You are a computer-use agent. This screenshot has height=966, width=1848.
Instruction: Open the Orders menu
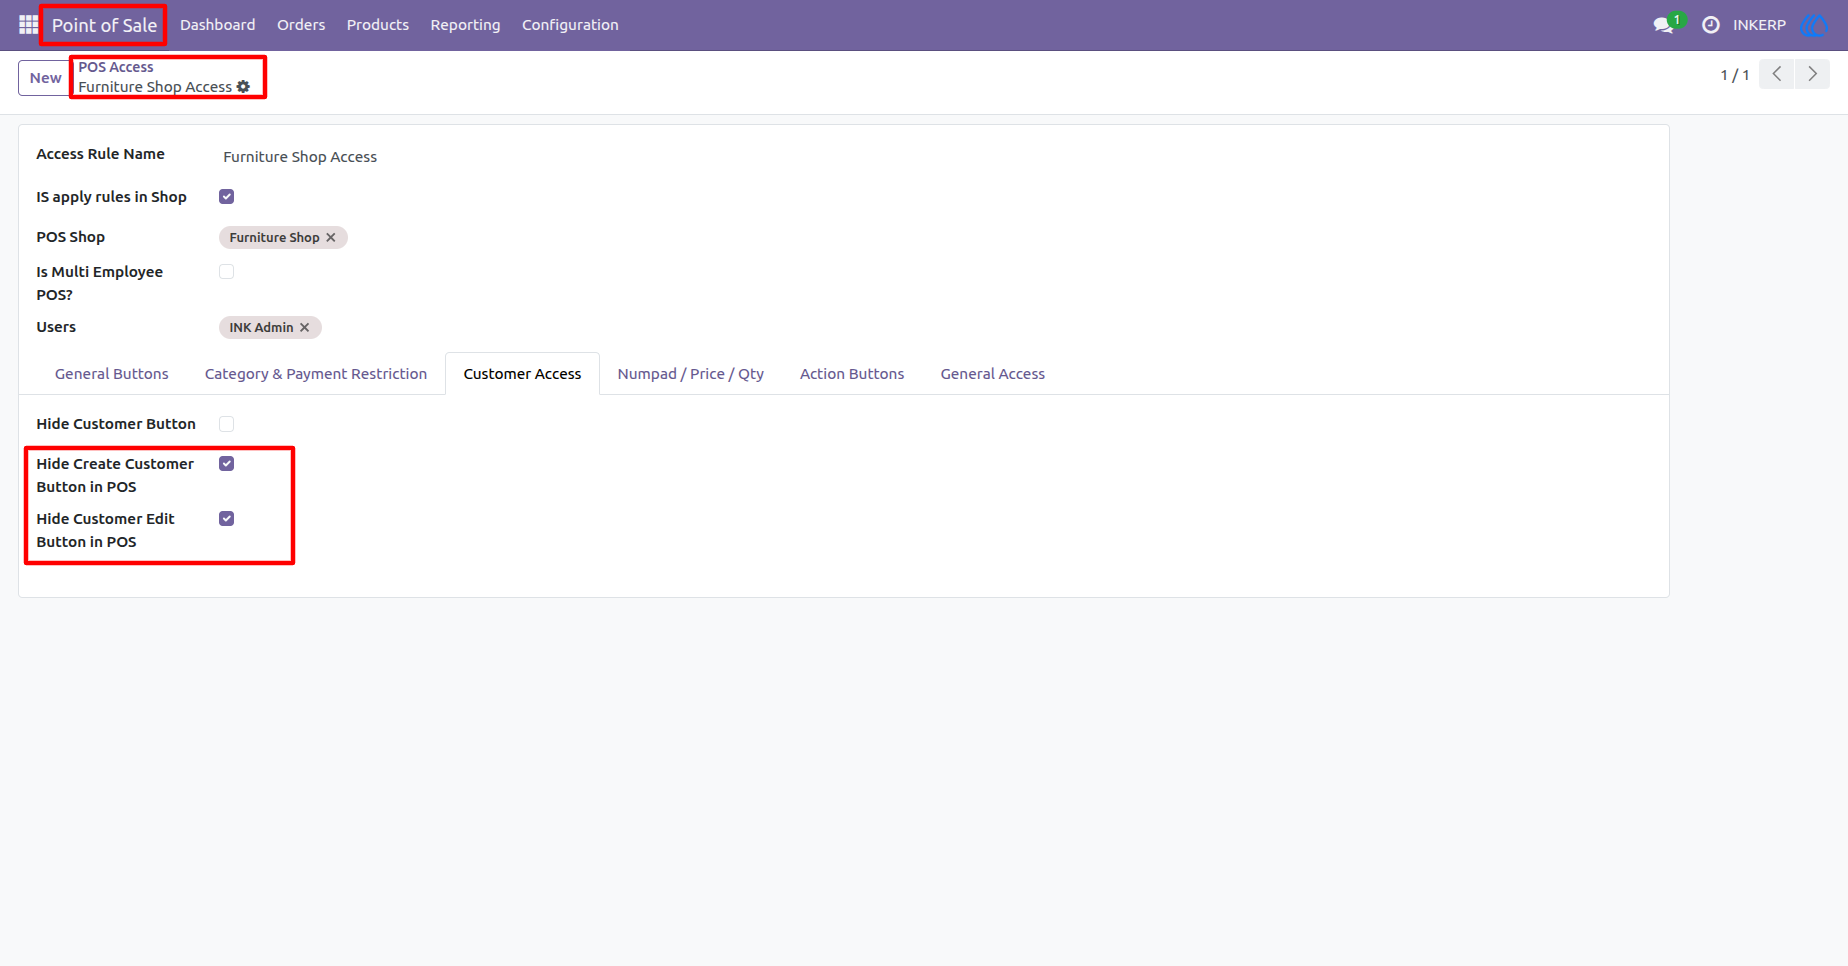click(x=301, y=25)
